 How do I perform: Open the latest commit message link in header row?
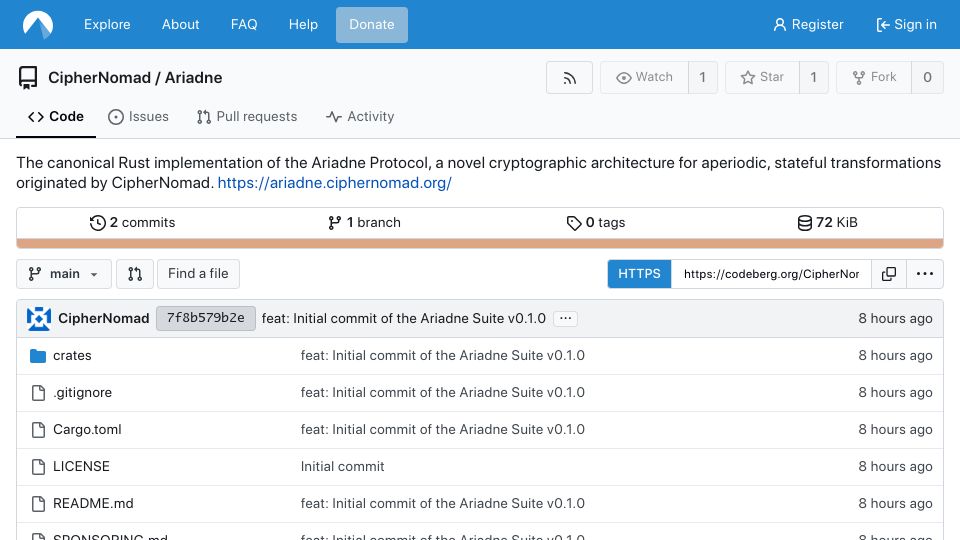coord(403,318)
